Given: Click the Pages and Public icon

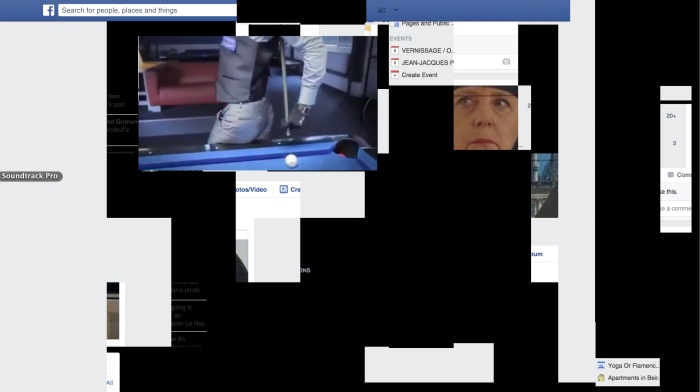Looking at the screenshot, I should [x=395, y=24].
